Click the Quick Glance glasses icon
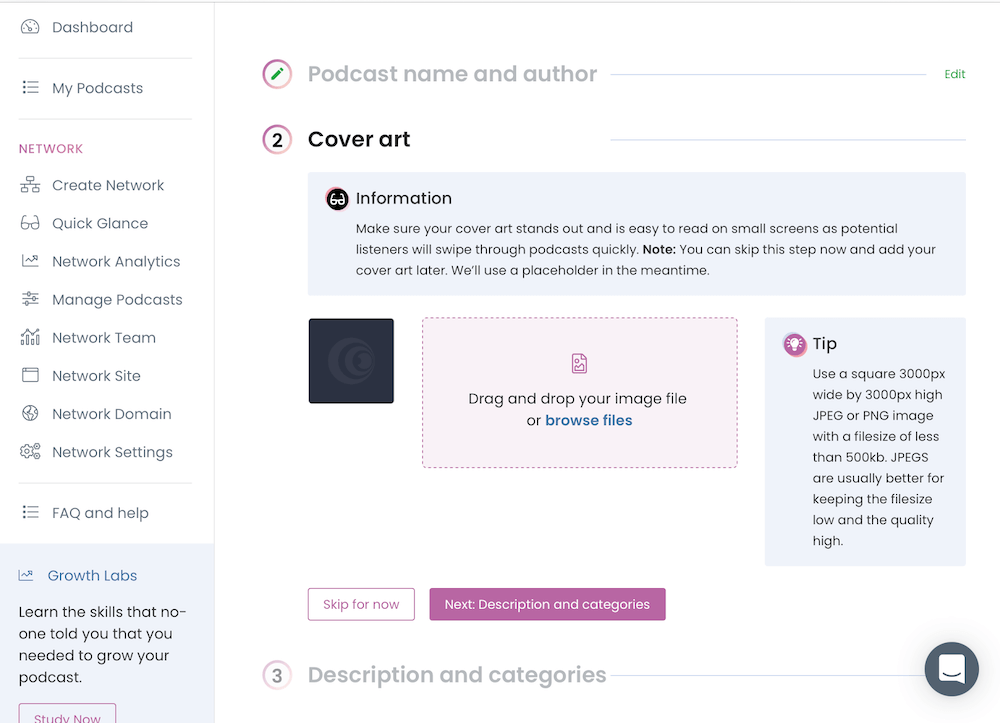Screen dimensions: 1000x723 (x=30, y=223)
